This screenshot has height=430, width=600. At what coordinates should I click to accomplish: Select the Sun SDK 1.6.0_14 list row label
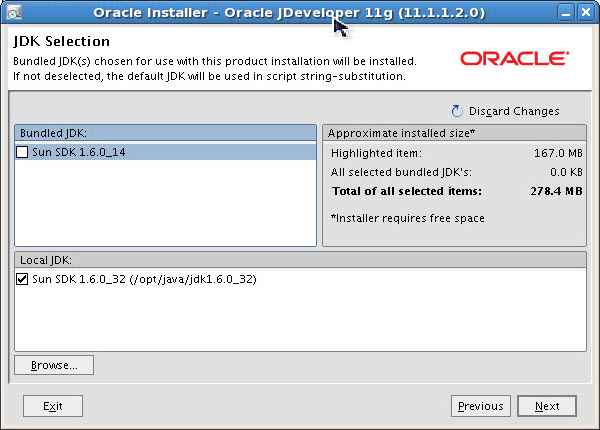(81, 152)
